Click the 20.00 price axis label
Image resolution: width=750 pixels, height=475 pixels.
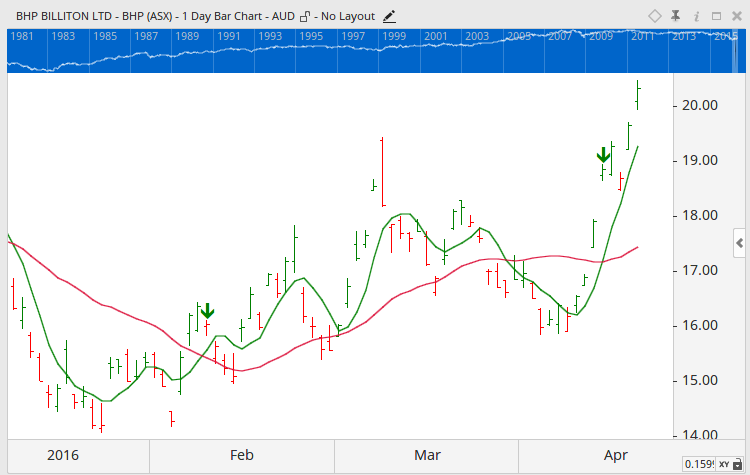click(699, 105)
